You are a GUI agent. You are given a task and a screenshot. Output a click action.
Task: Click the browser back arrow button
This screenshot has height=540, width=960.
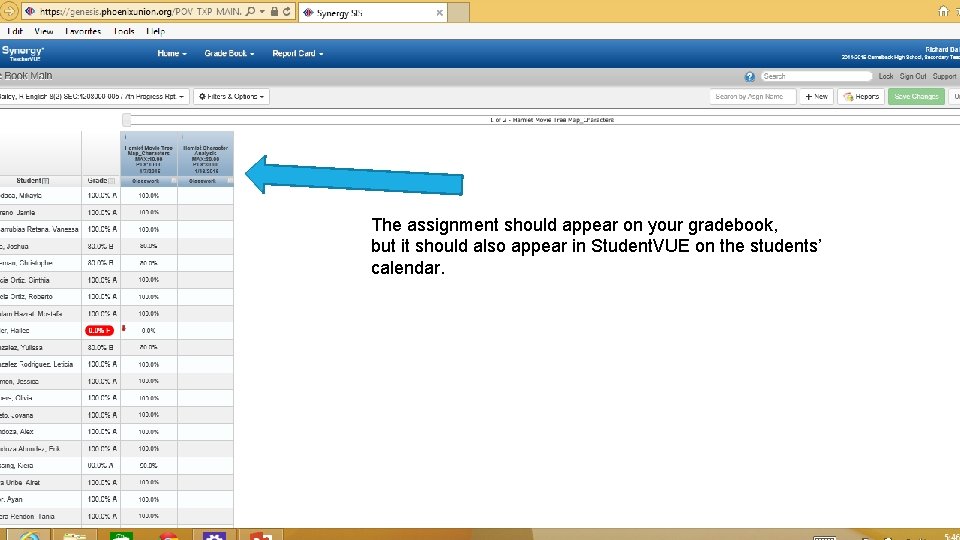(x=9, y=11)
